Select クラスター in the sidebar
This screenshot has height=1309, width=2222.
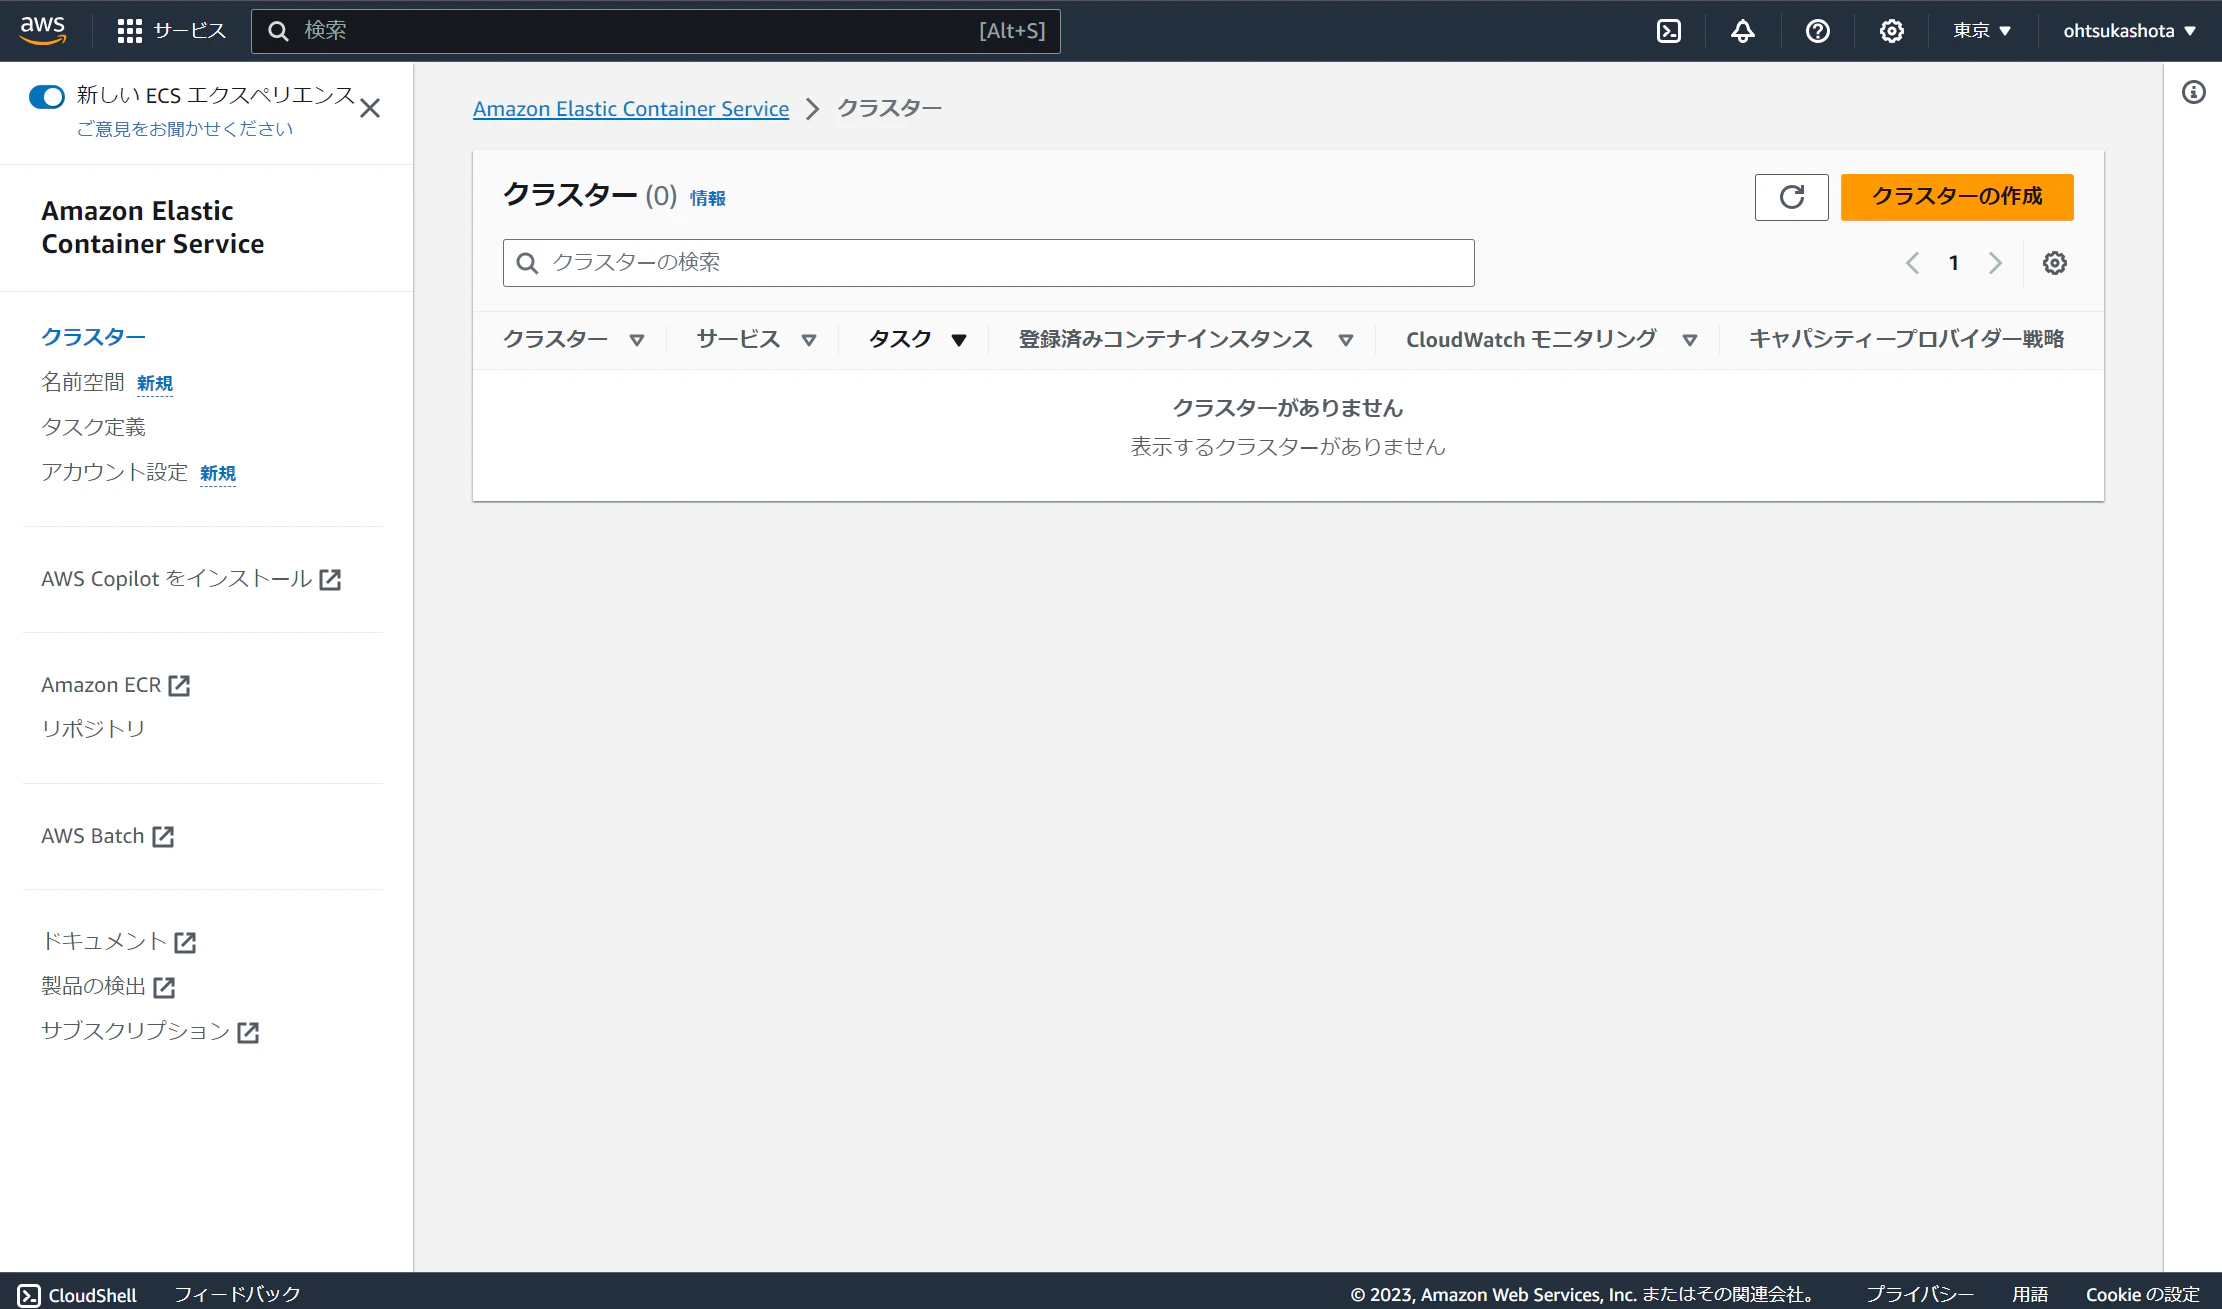(x=93, y=337)
